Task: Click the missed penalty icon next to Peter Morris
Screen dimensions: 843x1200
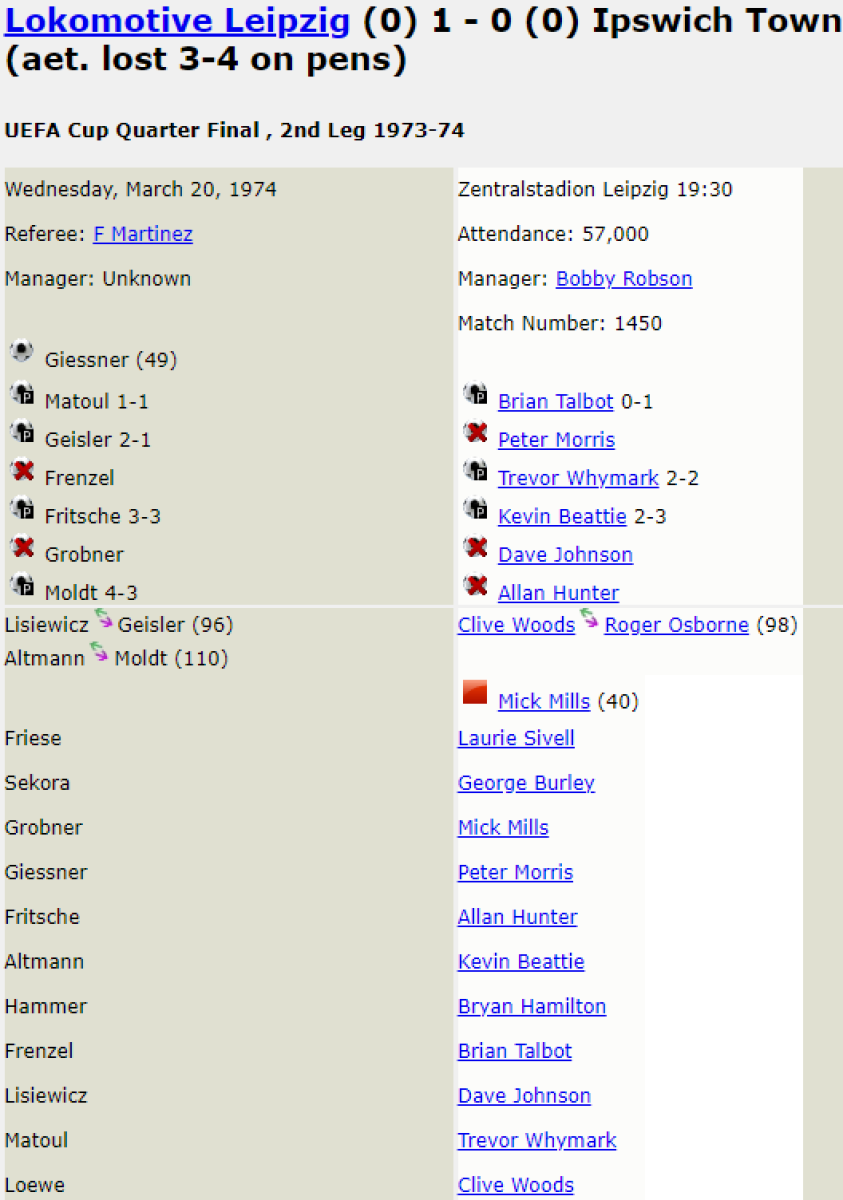Action: coord(475,432)
